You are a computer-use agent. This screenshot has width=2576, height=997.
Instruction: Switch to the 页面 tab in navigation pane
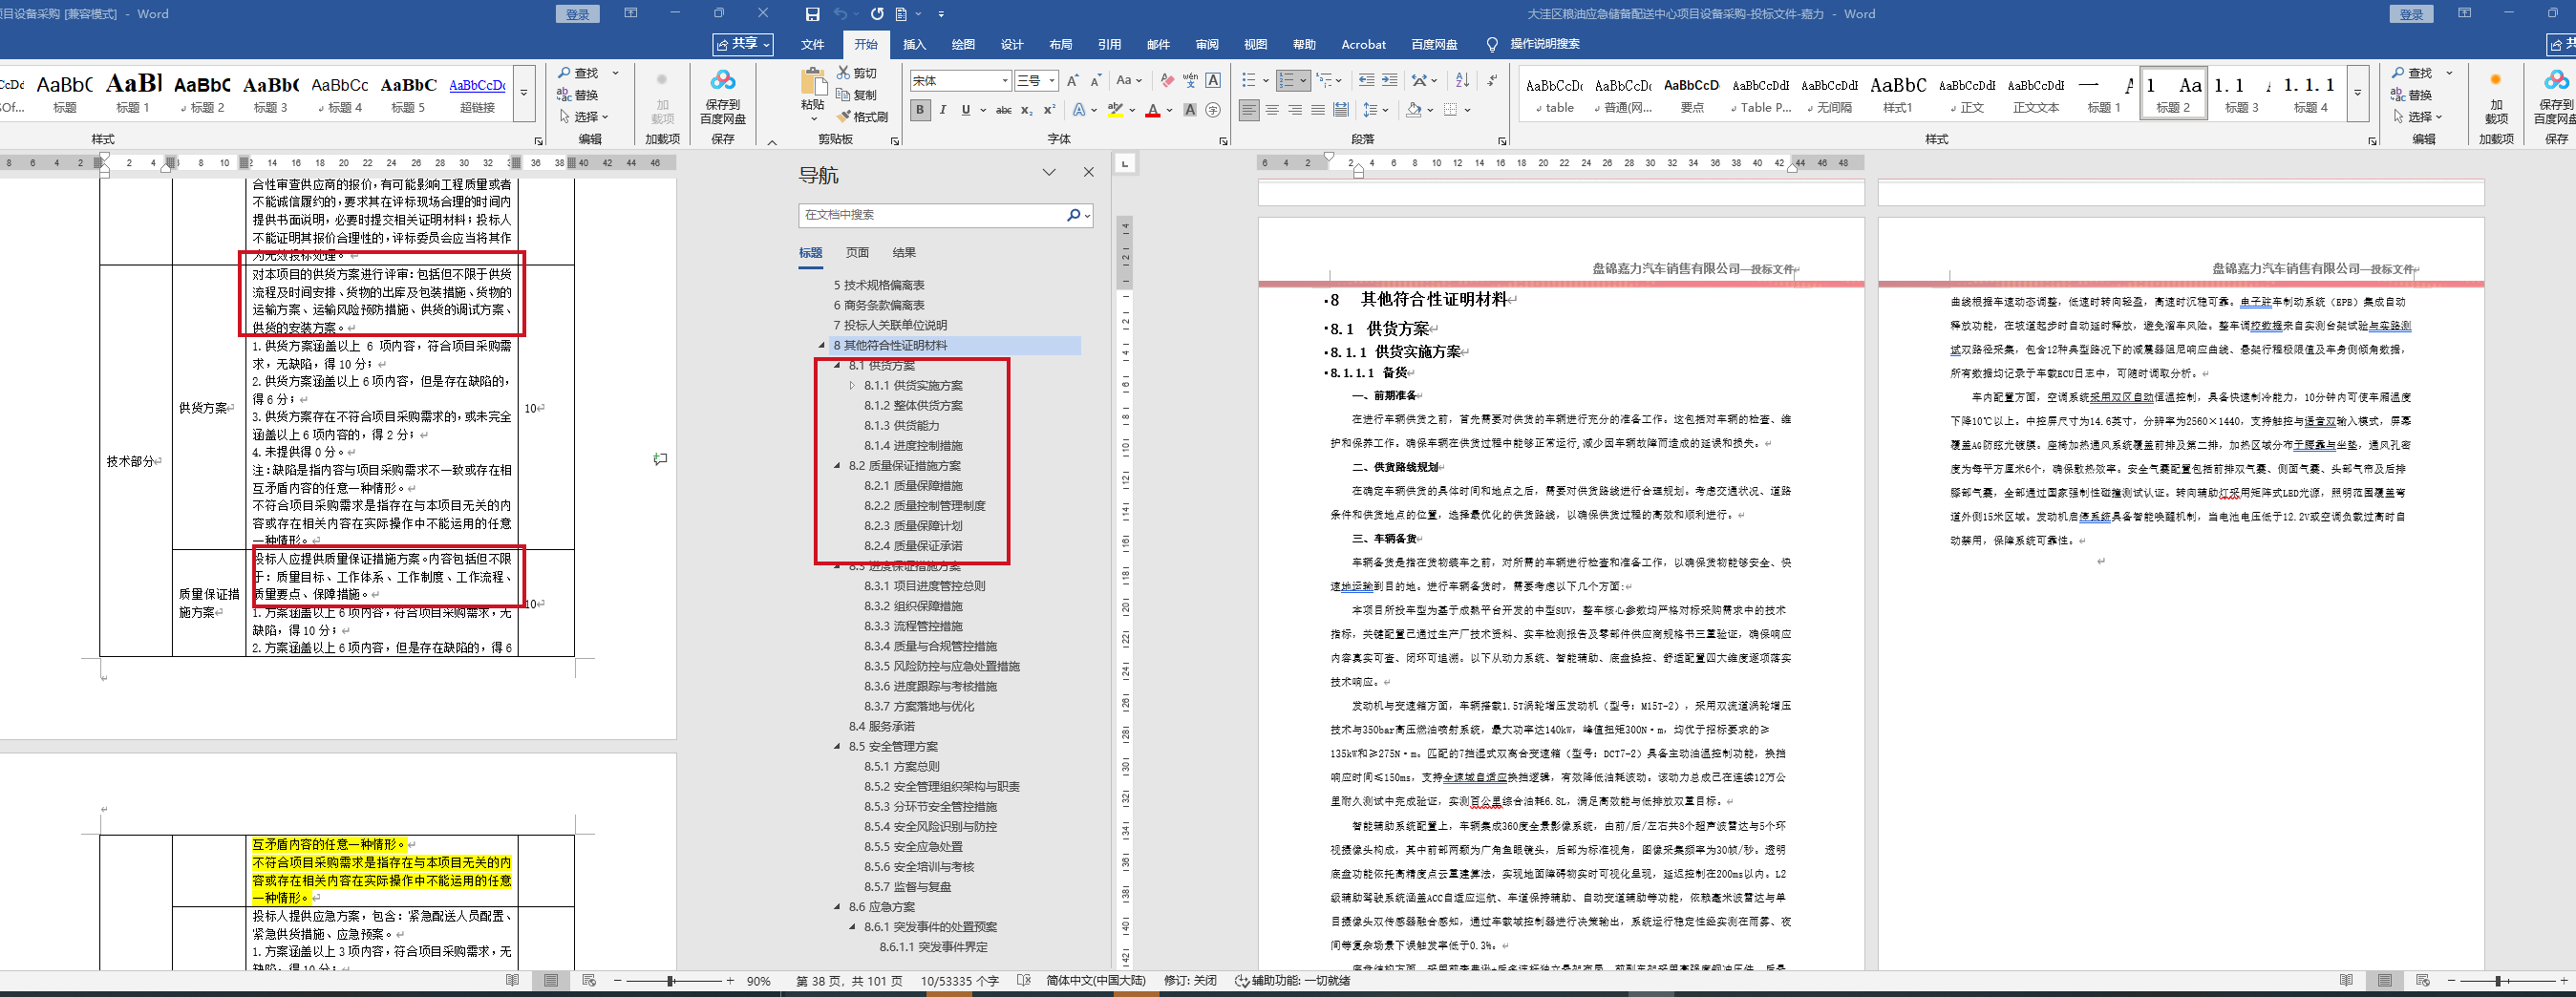pos(857,253)
